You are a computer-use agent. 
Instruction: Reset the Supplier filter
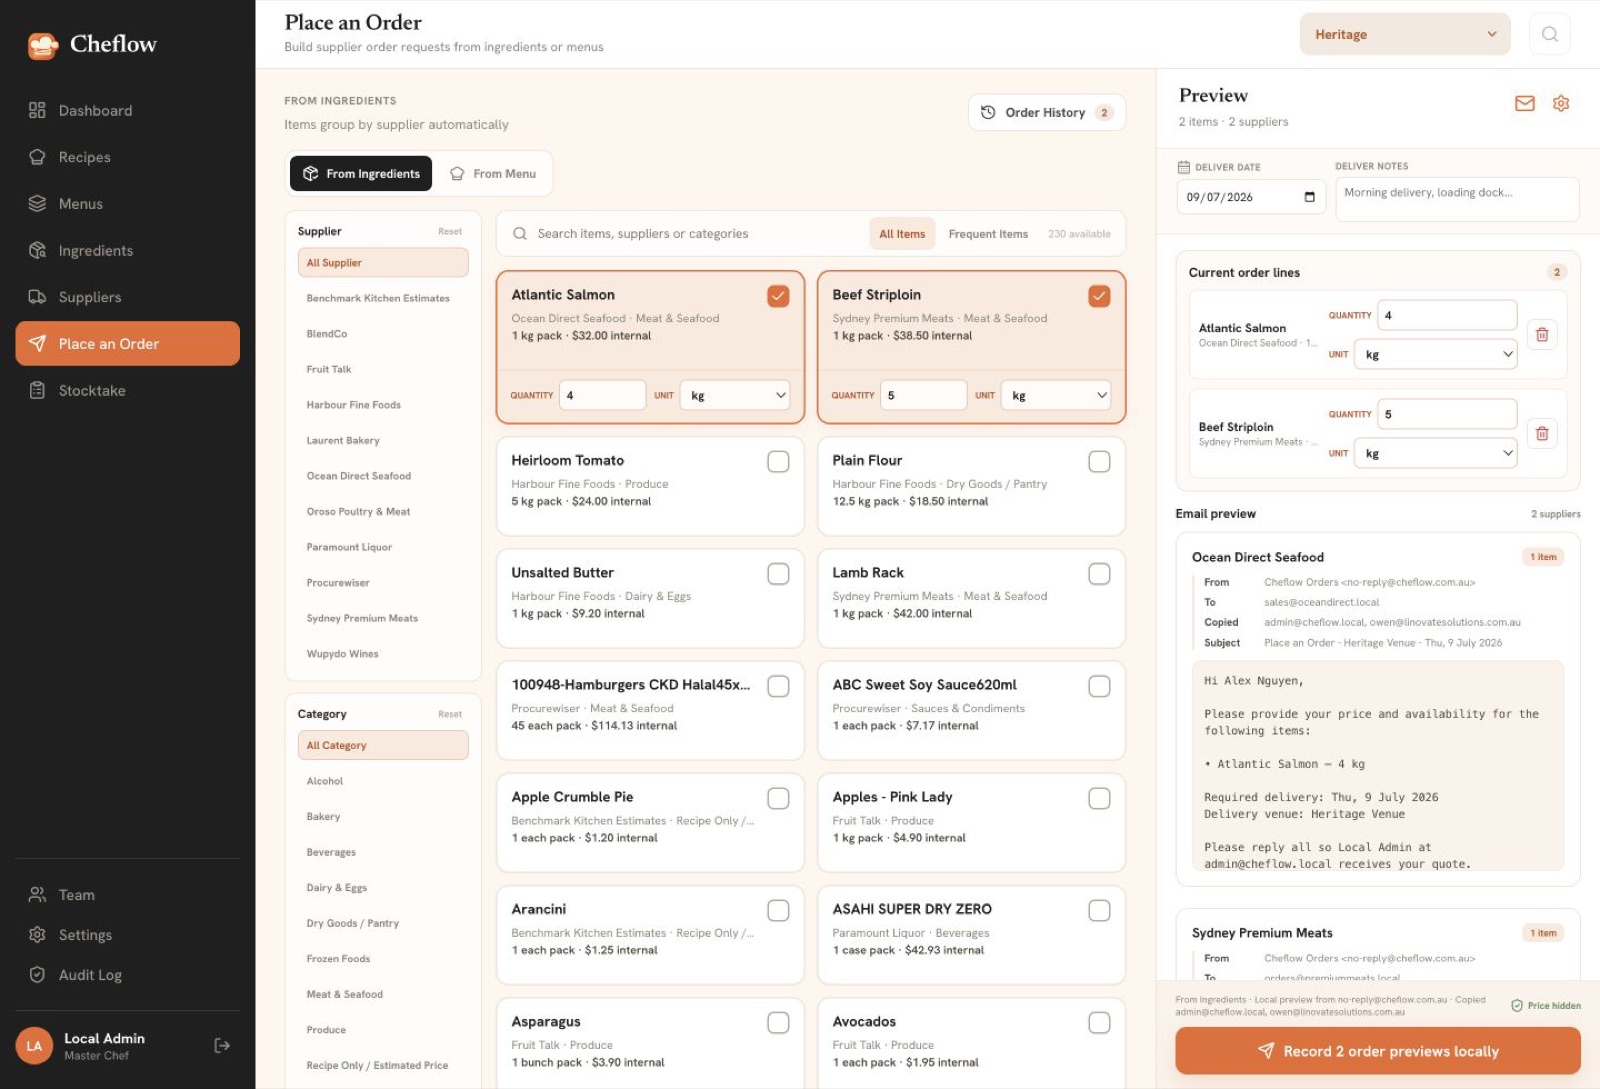[450, 231]
